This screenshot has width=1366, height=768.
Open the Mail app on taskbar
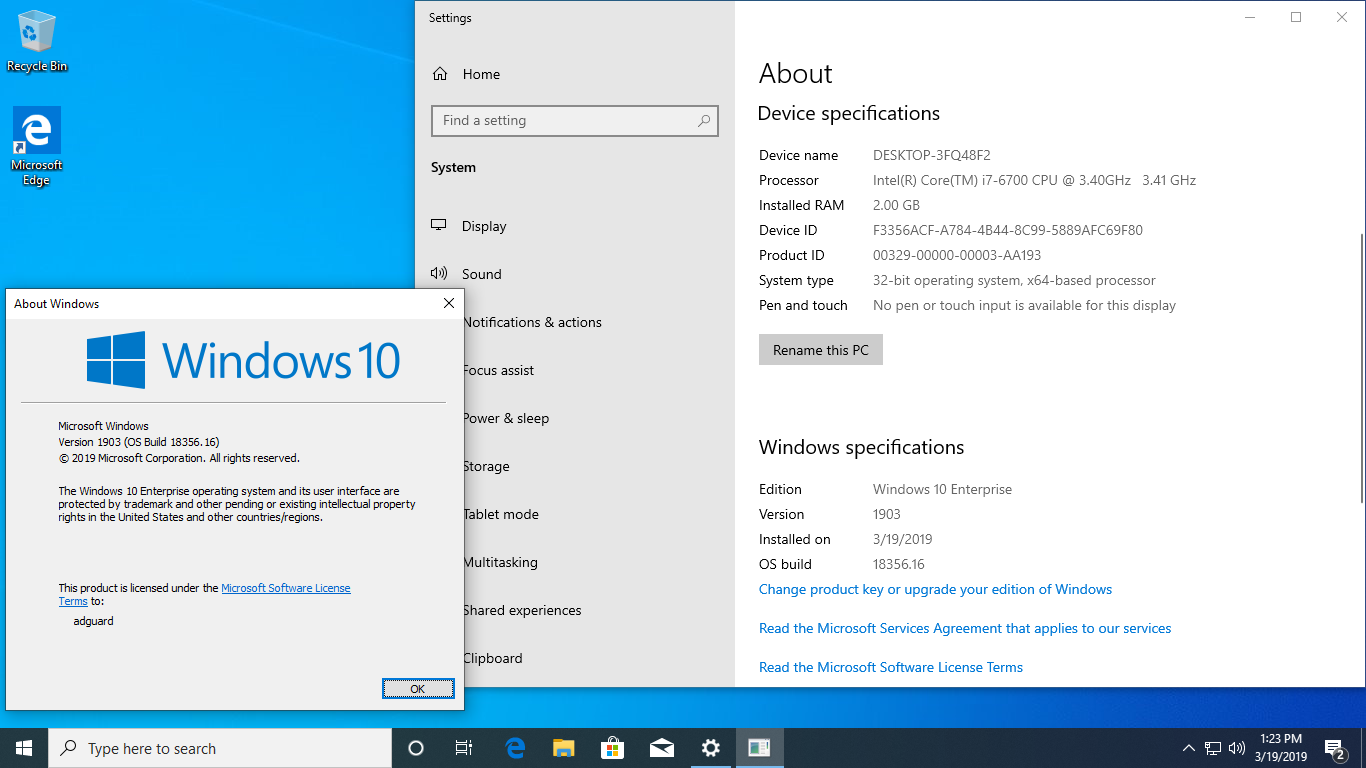click(661, 748)
